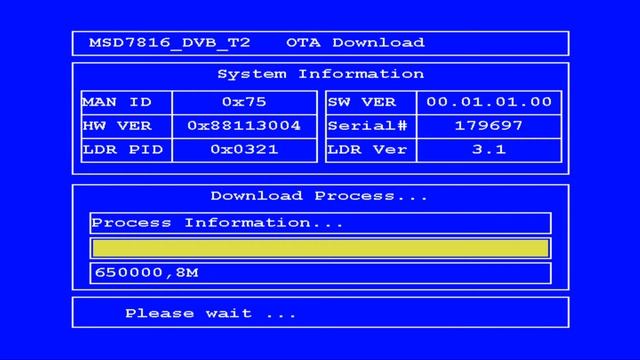This screenshot has height=360, width=640.
Task: Click the 'LDR Ver' label cell
Action: coord(371,150)
